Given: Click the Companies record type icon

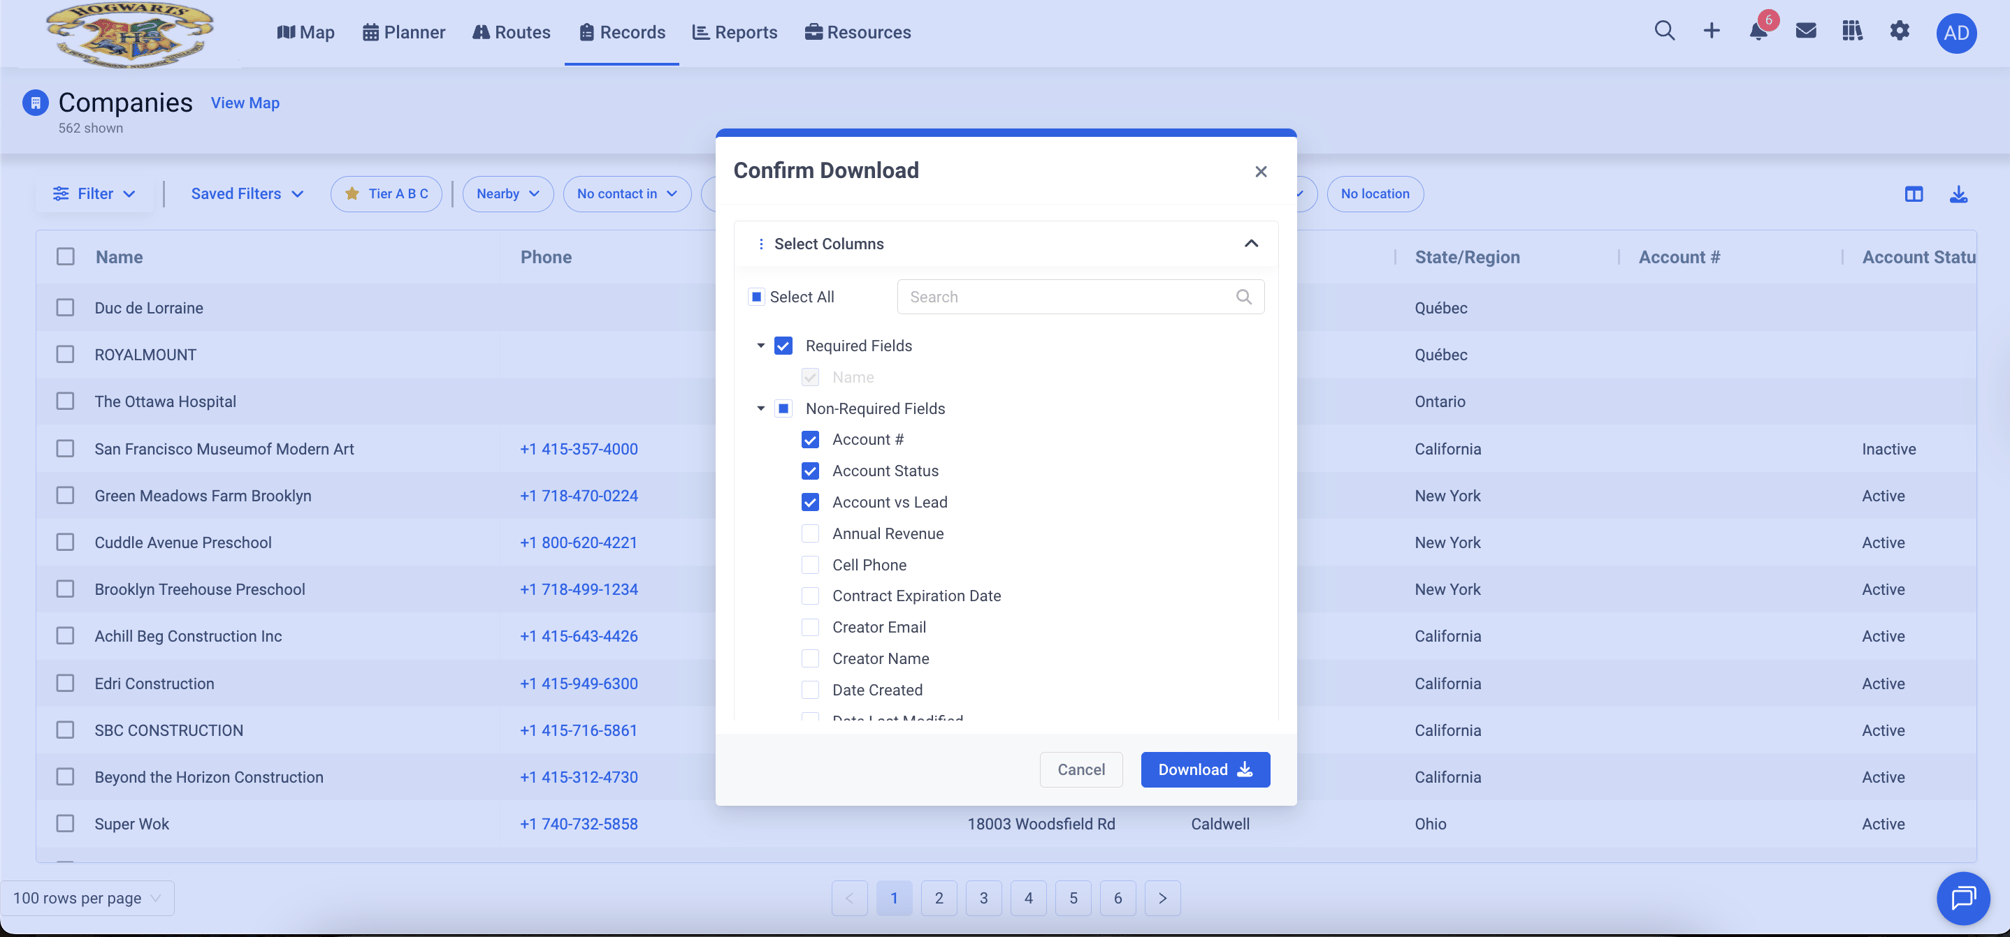Looking at the screenshot, I should pyautogui.click(x=35, y=102).
